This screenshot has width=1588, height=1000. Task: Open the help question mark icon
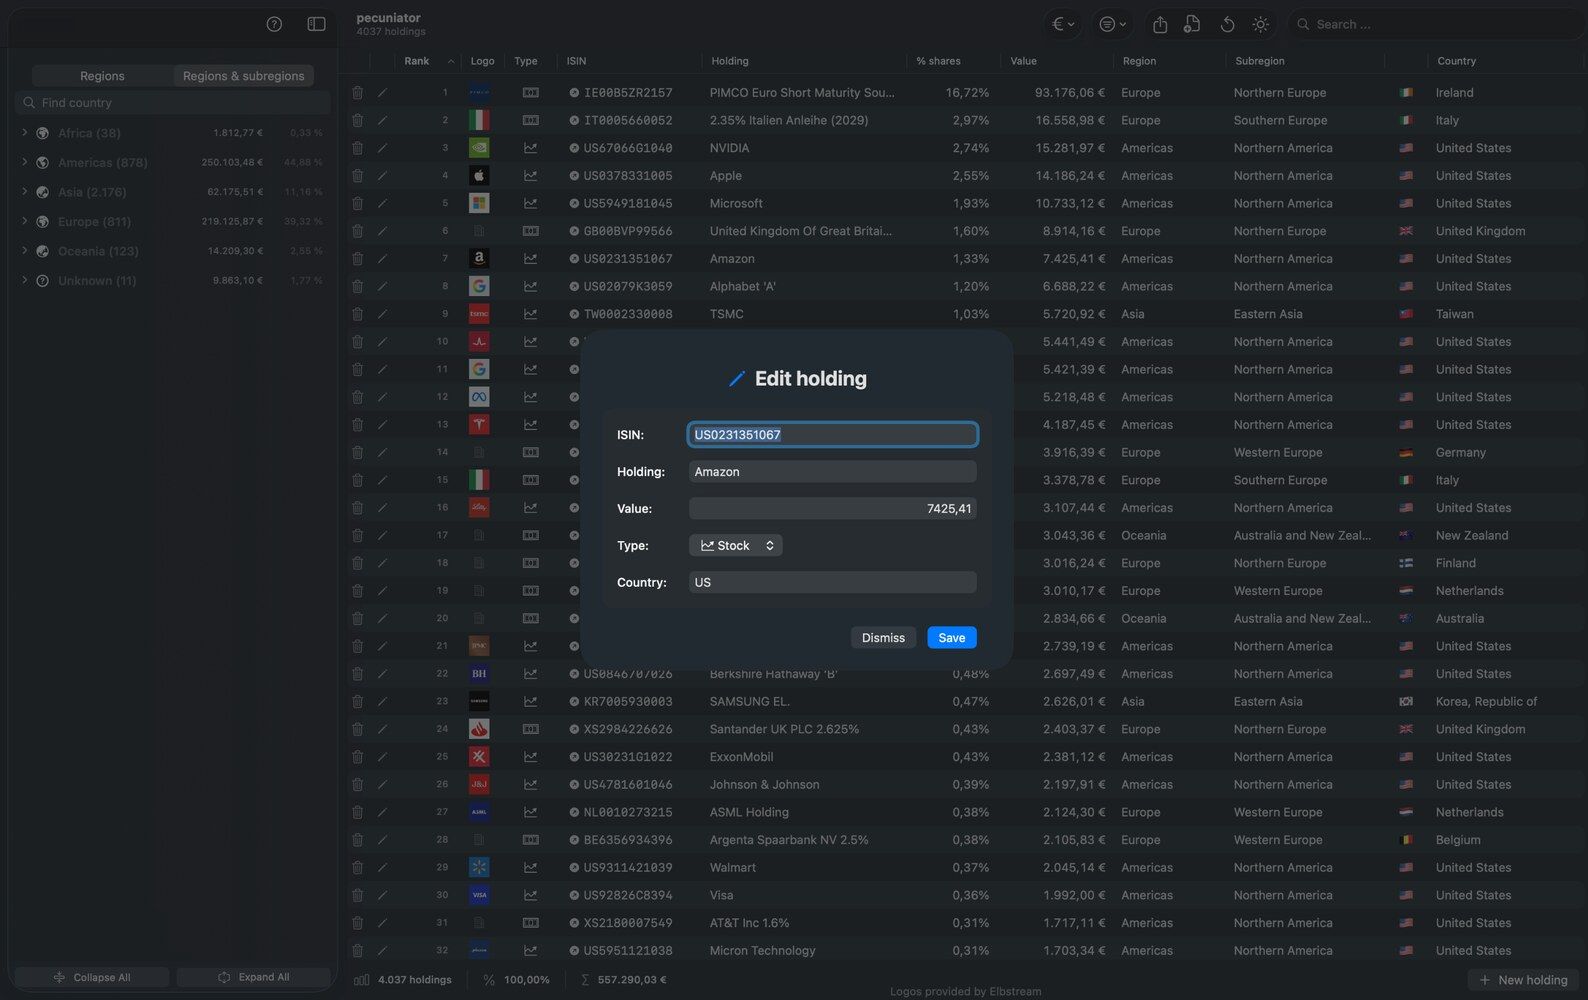click(x=274, y=24)
